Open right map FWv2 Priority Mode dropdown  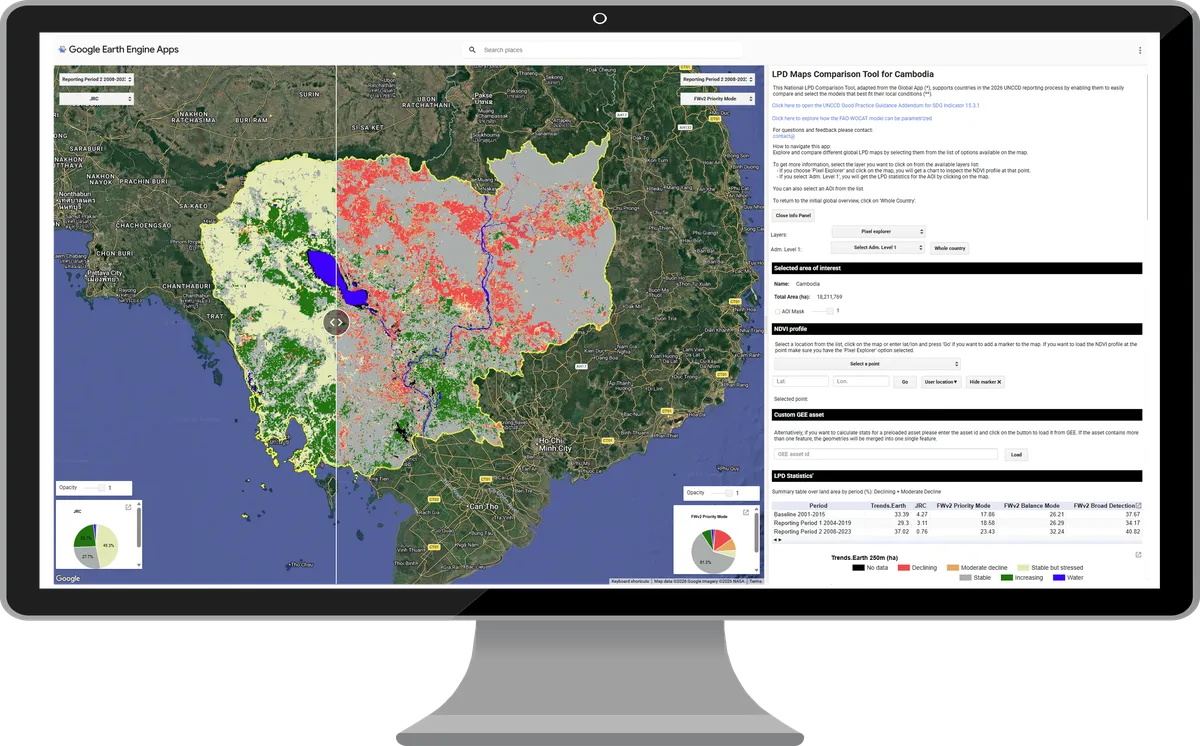pyautogui.click(x=717, y=99)
